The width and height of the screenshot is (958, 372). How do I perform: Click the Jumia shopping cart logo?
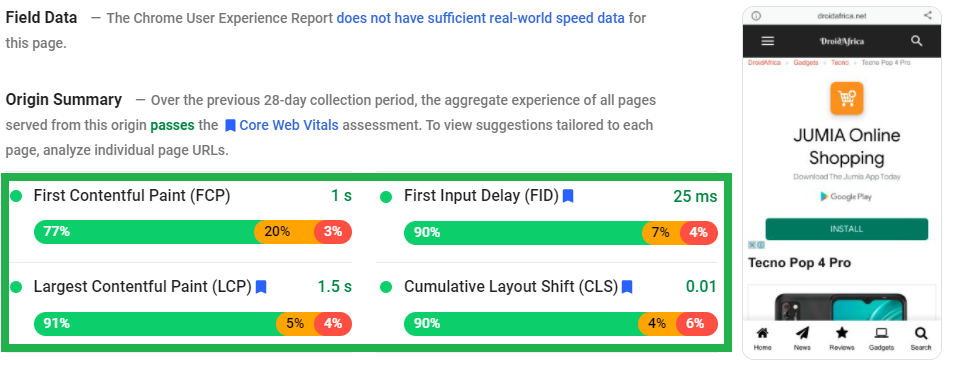click(x=846, y=98)
